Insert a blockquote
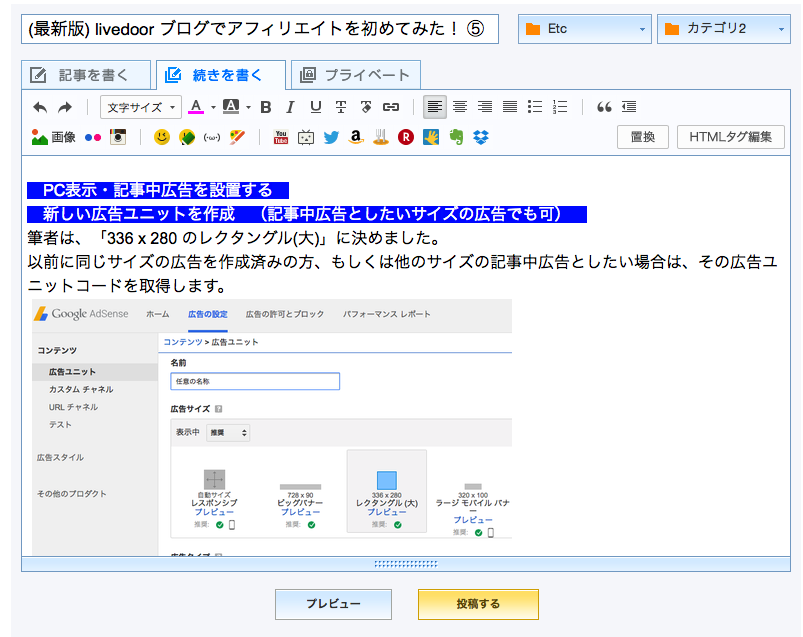 tap(604, 107)
